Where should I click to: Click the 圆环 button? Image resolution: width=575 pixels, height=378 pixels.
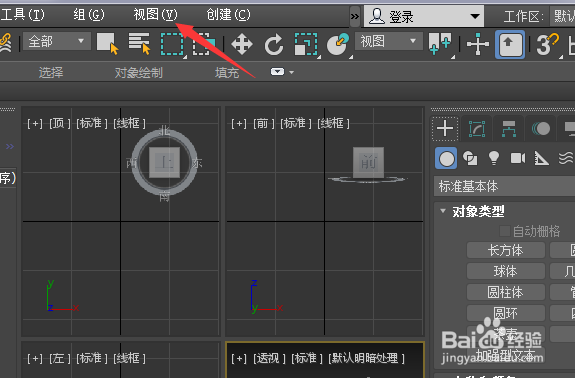click(x=506, y=313)
